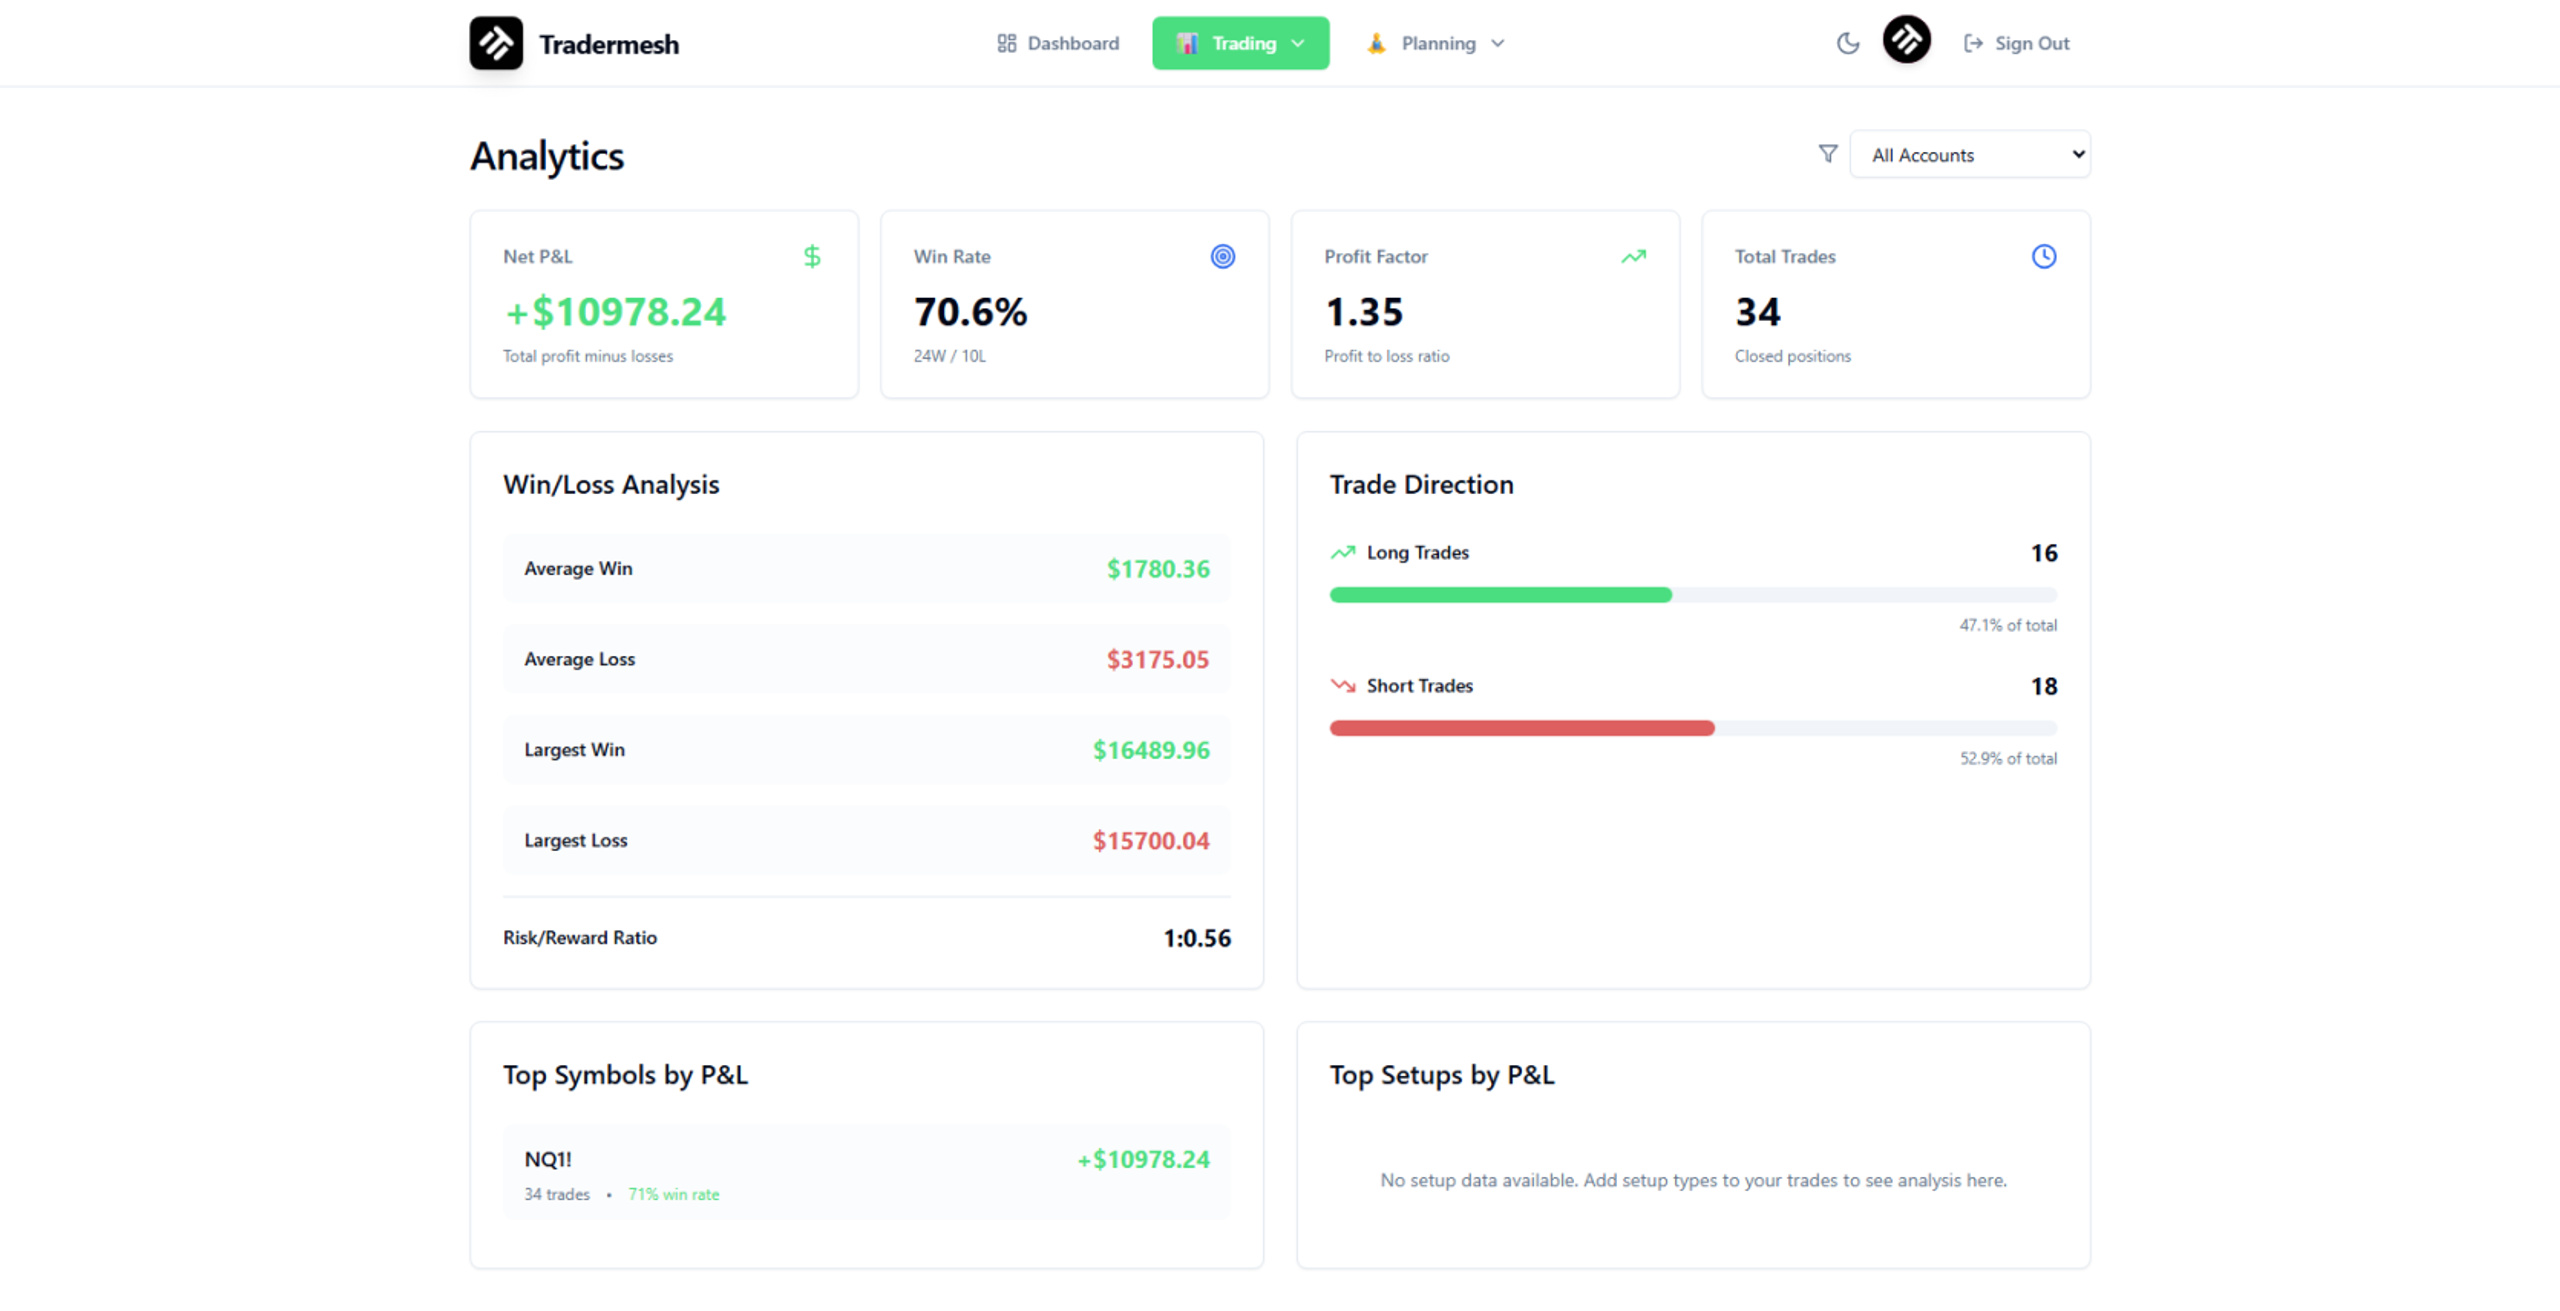Open the Dashboard nav item
Image resolution: width=2560 pixels, height=1311 pixels.
point(1058,43)
